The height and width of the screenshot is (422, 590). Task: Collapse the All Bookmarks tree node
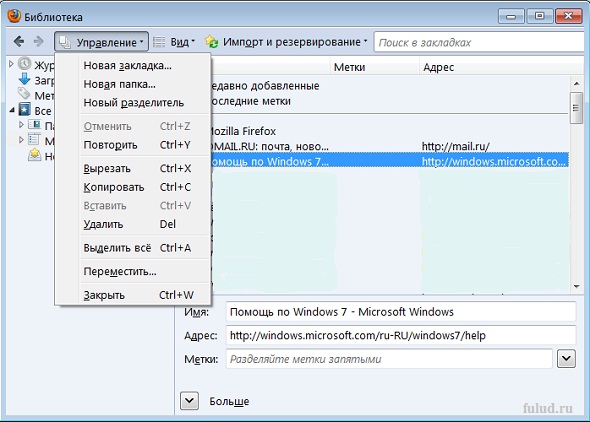click(x=12, y=110)
